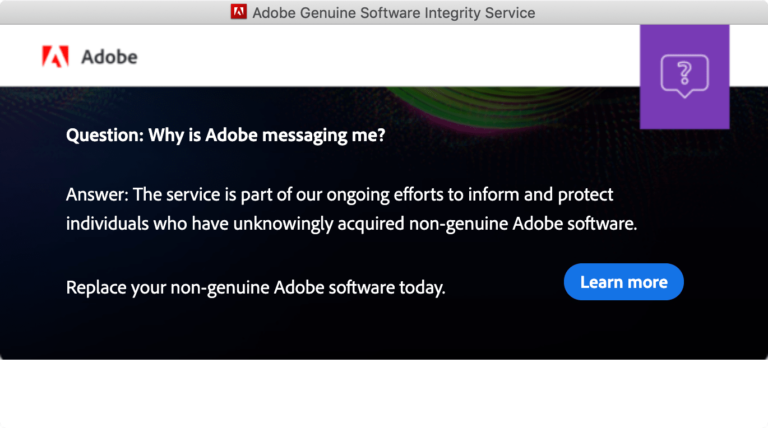
Task: Click the purple question-mark speech bubble icon
Action: pos(684,75)
